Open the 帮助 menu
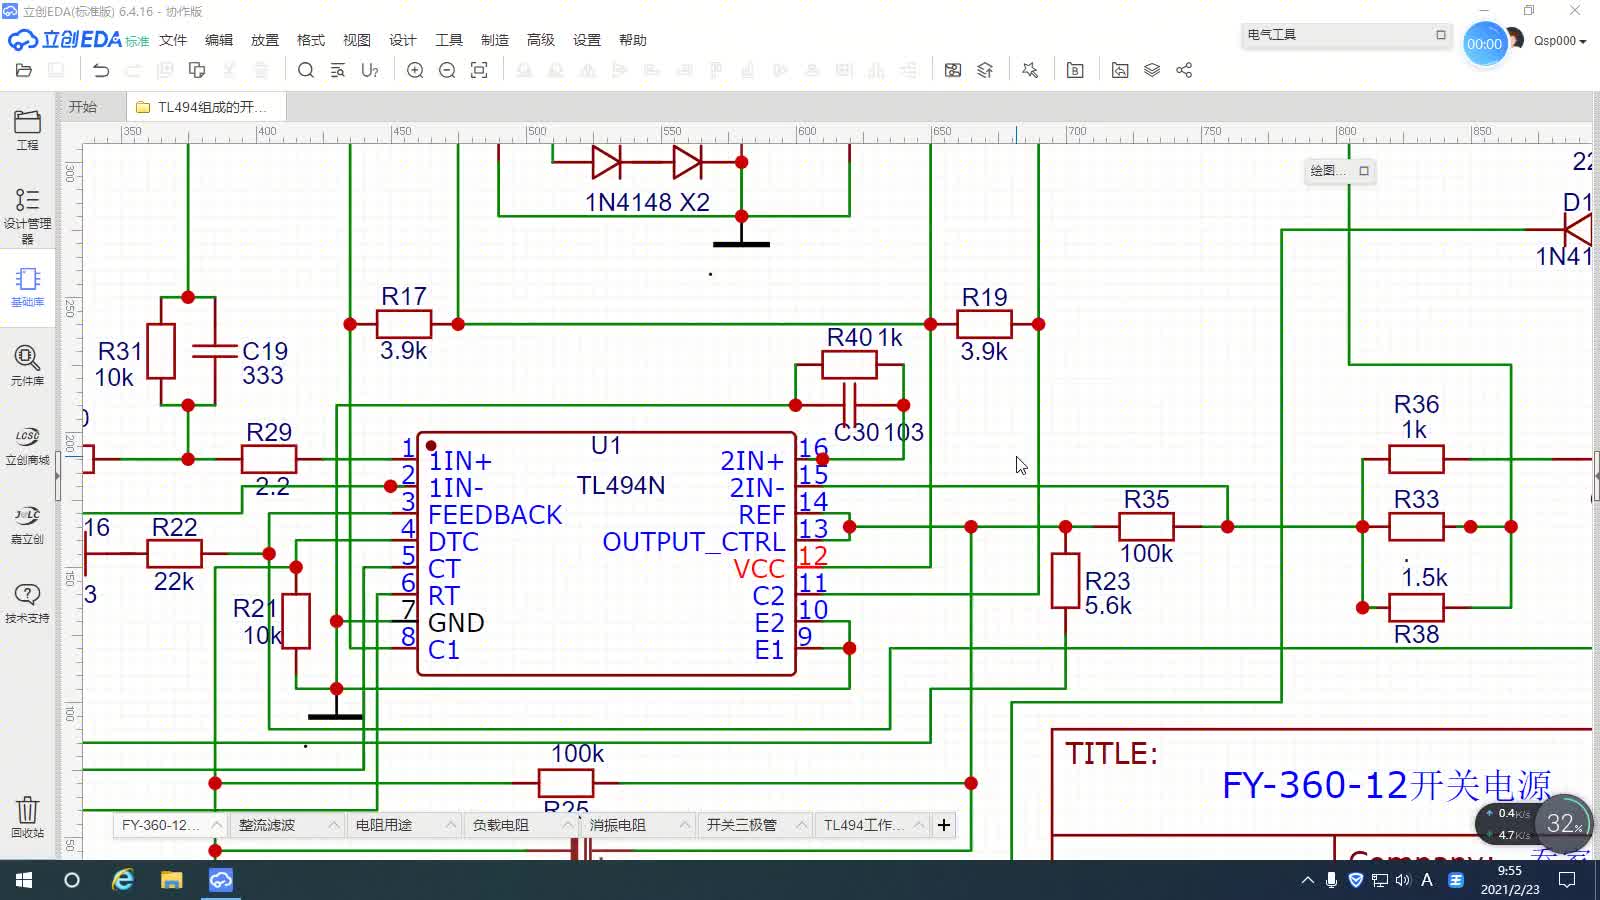The image size is (1600, 900). click(x=633, y=40)
